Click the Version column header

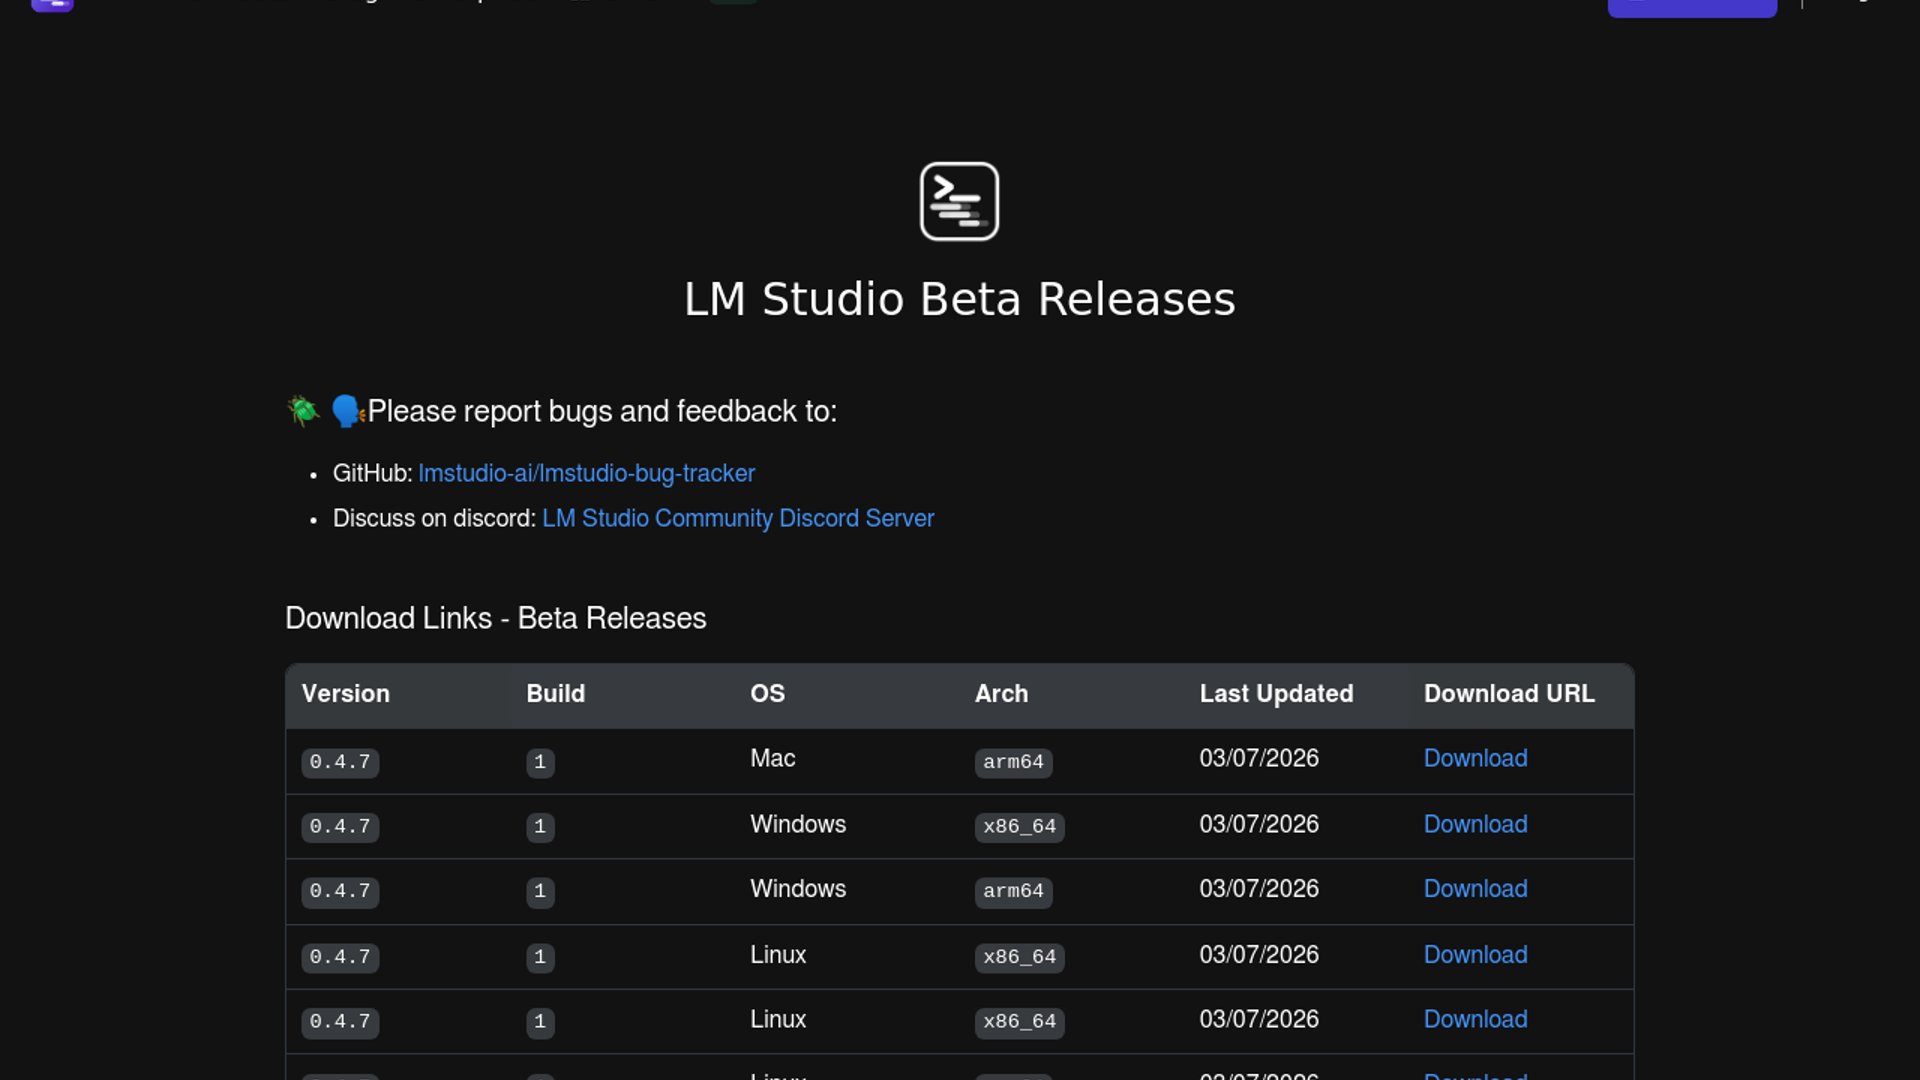(x=346, y=694)
